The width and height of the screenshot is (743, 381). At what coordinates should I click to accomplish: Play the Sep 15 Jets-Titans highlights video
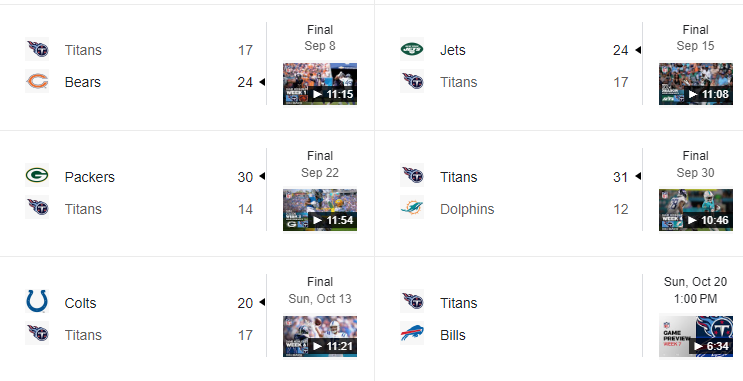tap(696, 84)
